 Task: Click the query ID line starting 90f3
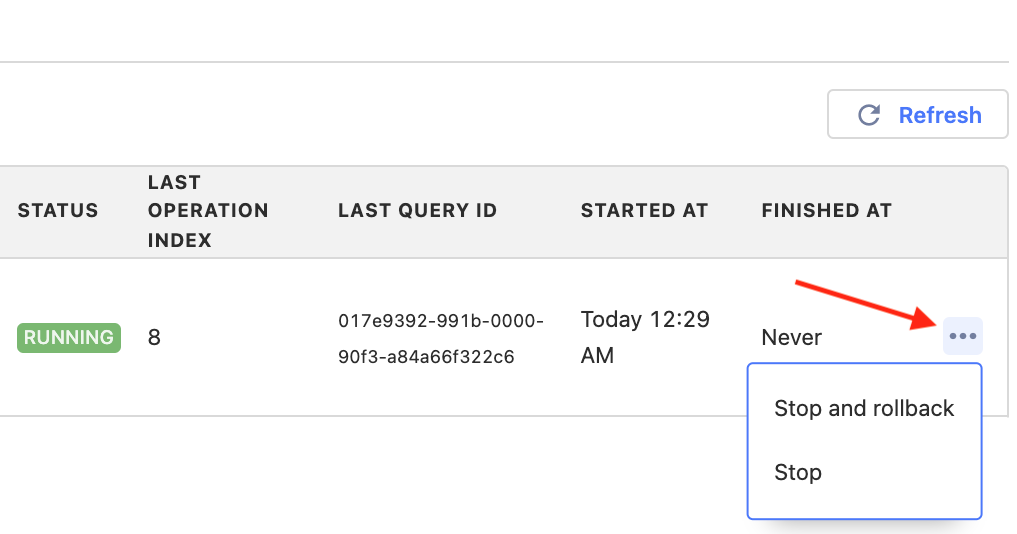[x=426, y=356]
